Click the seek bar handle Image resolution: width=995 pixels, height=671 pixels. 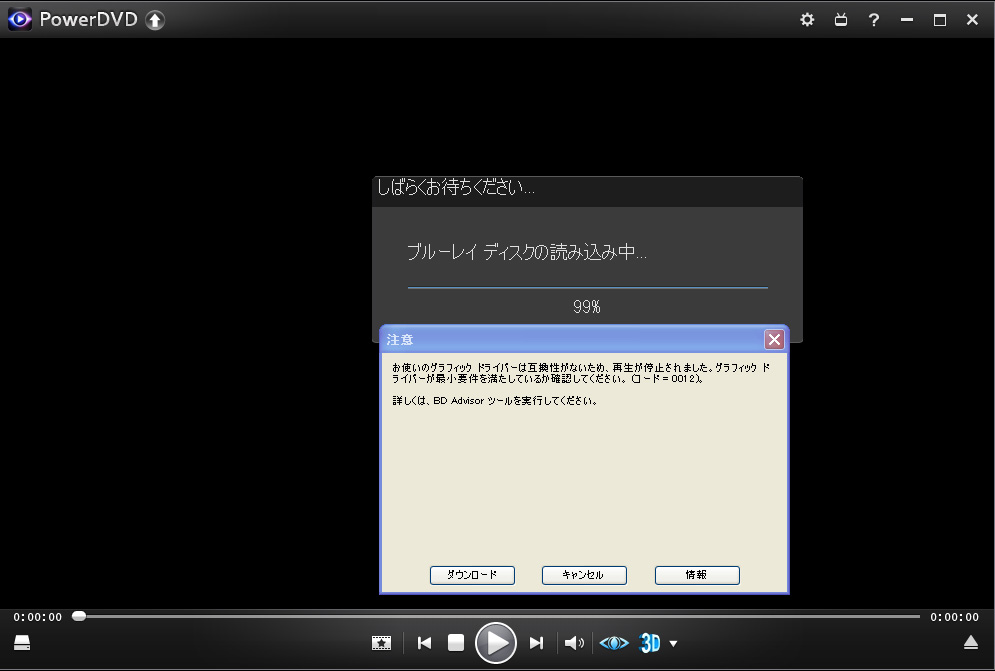point(79,616)
